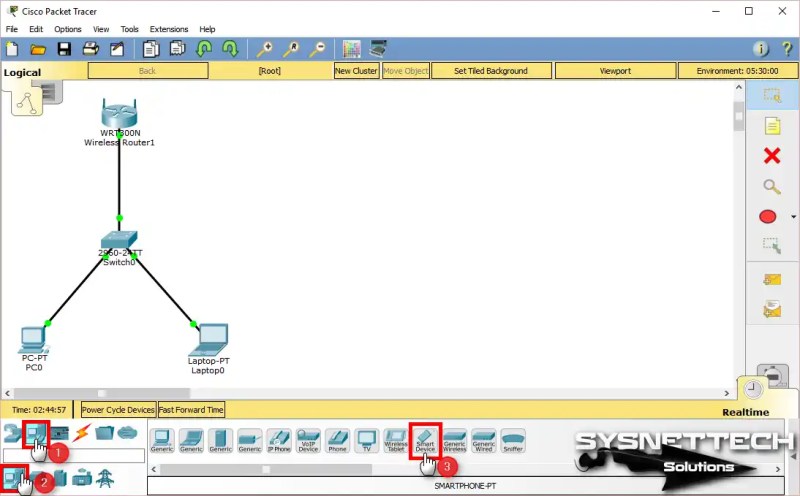Select the red ellipse drawing tool
Image resolution: width=800 pixels, height=496 pixels.
tap(768, 217)
